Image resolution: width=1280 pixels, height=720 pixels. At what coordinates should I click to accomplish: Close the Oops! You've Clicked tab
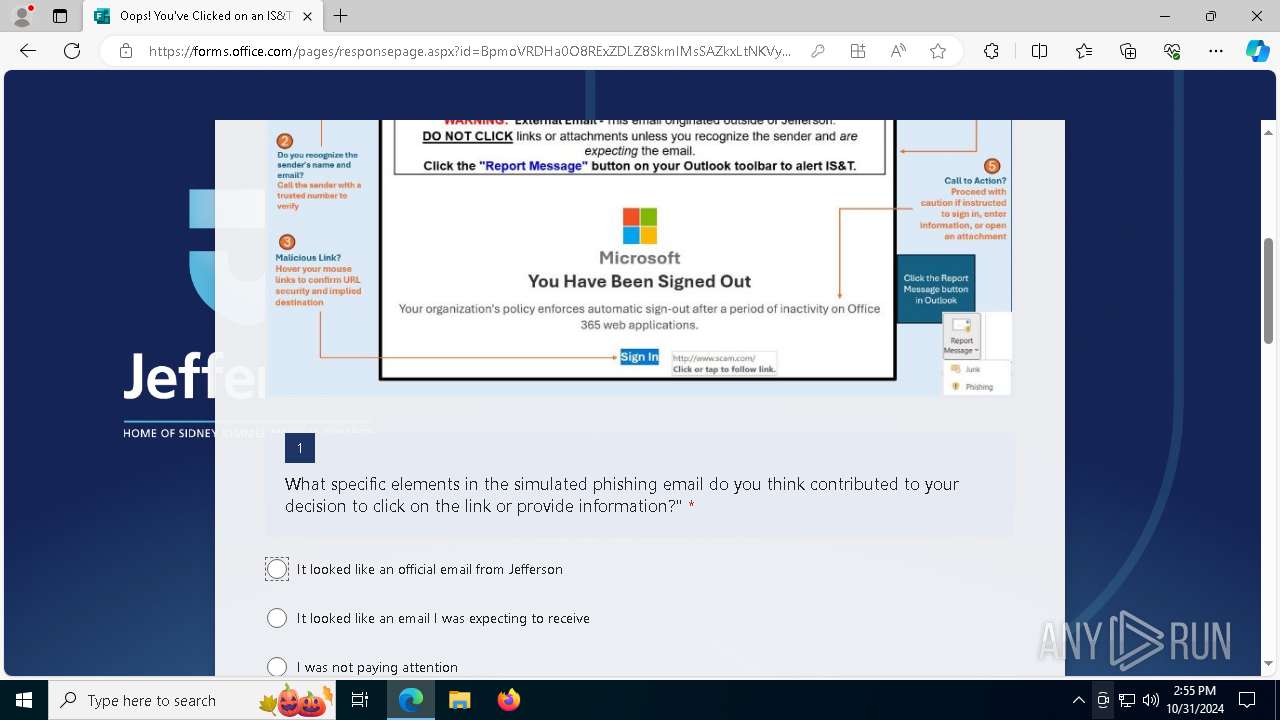click(x=307, y=16)
